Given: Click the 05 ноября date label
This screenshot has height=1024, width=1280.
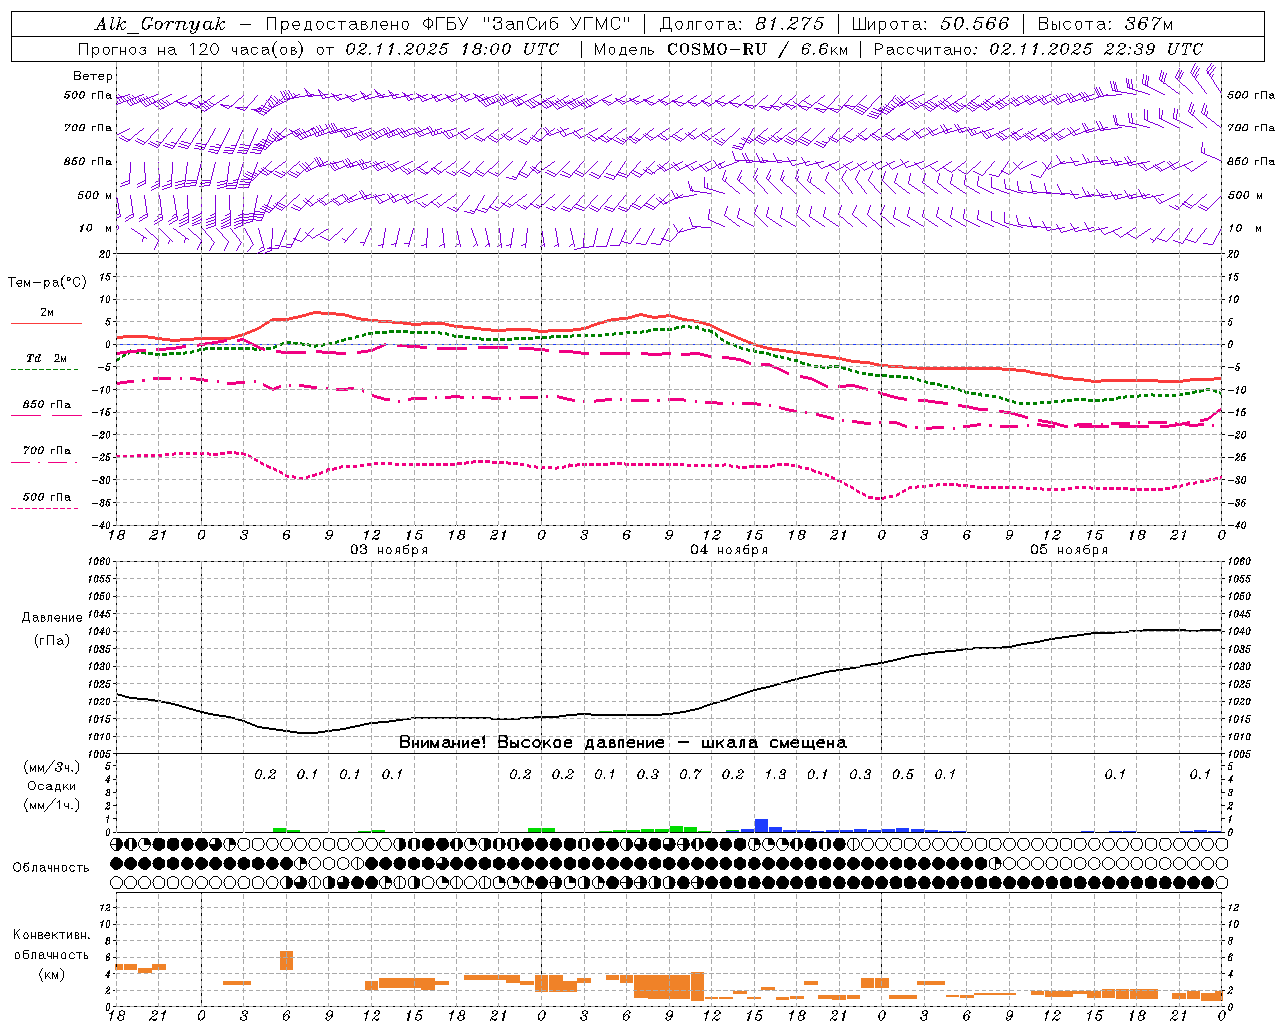Looking at the screenshot, I should 1069,550.
